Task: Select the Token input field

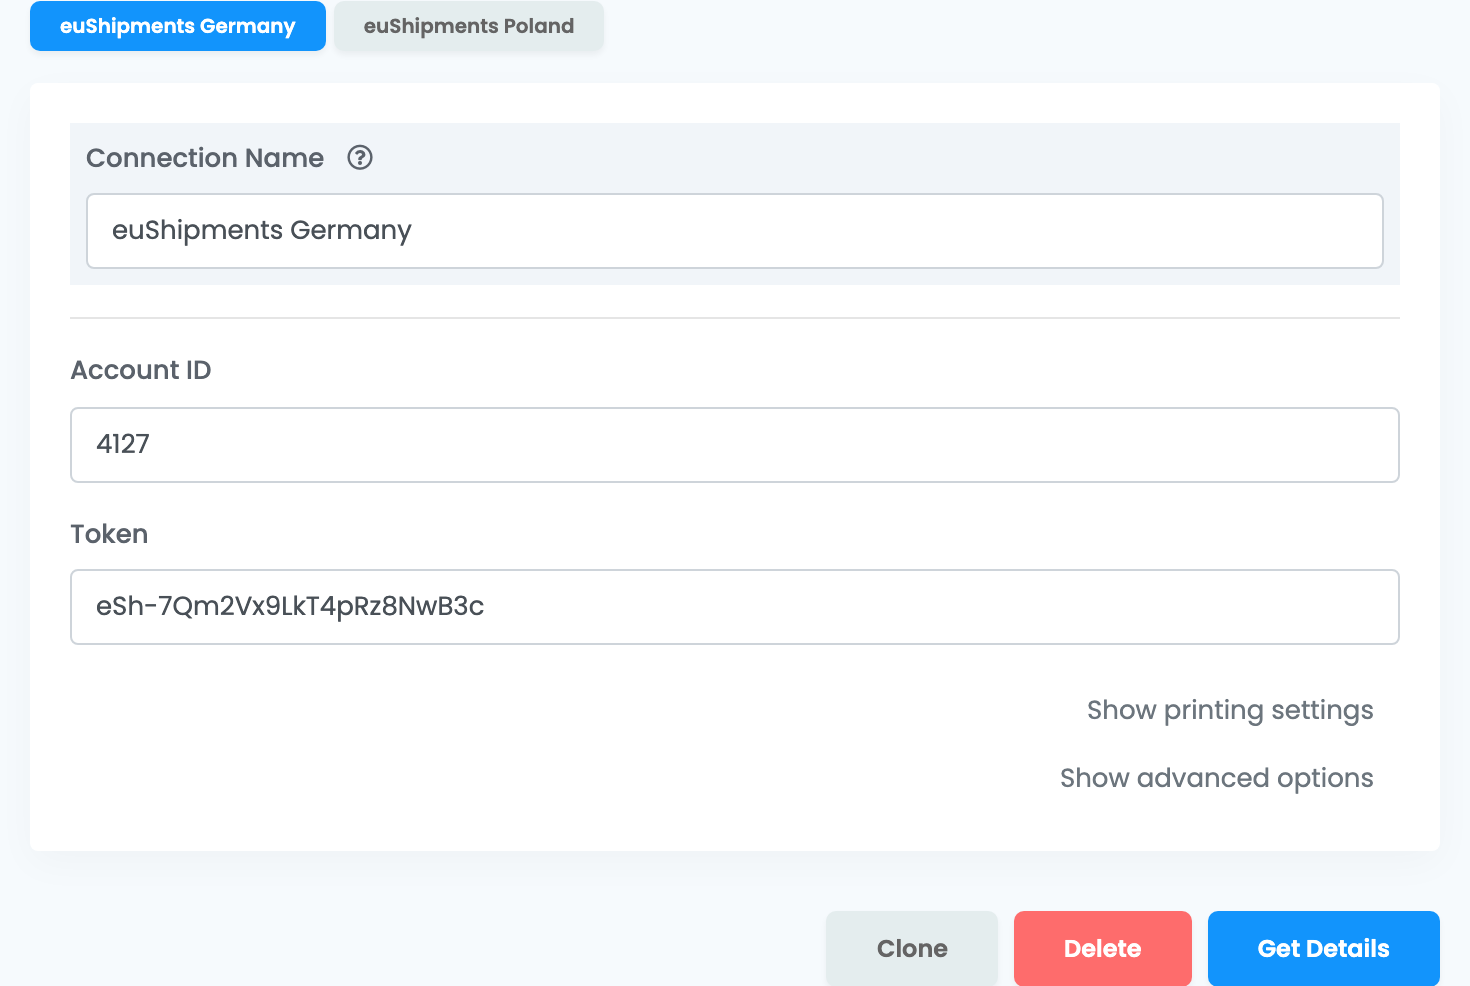Action: tap(735, 607)
